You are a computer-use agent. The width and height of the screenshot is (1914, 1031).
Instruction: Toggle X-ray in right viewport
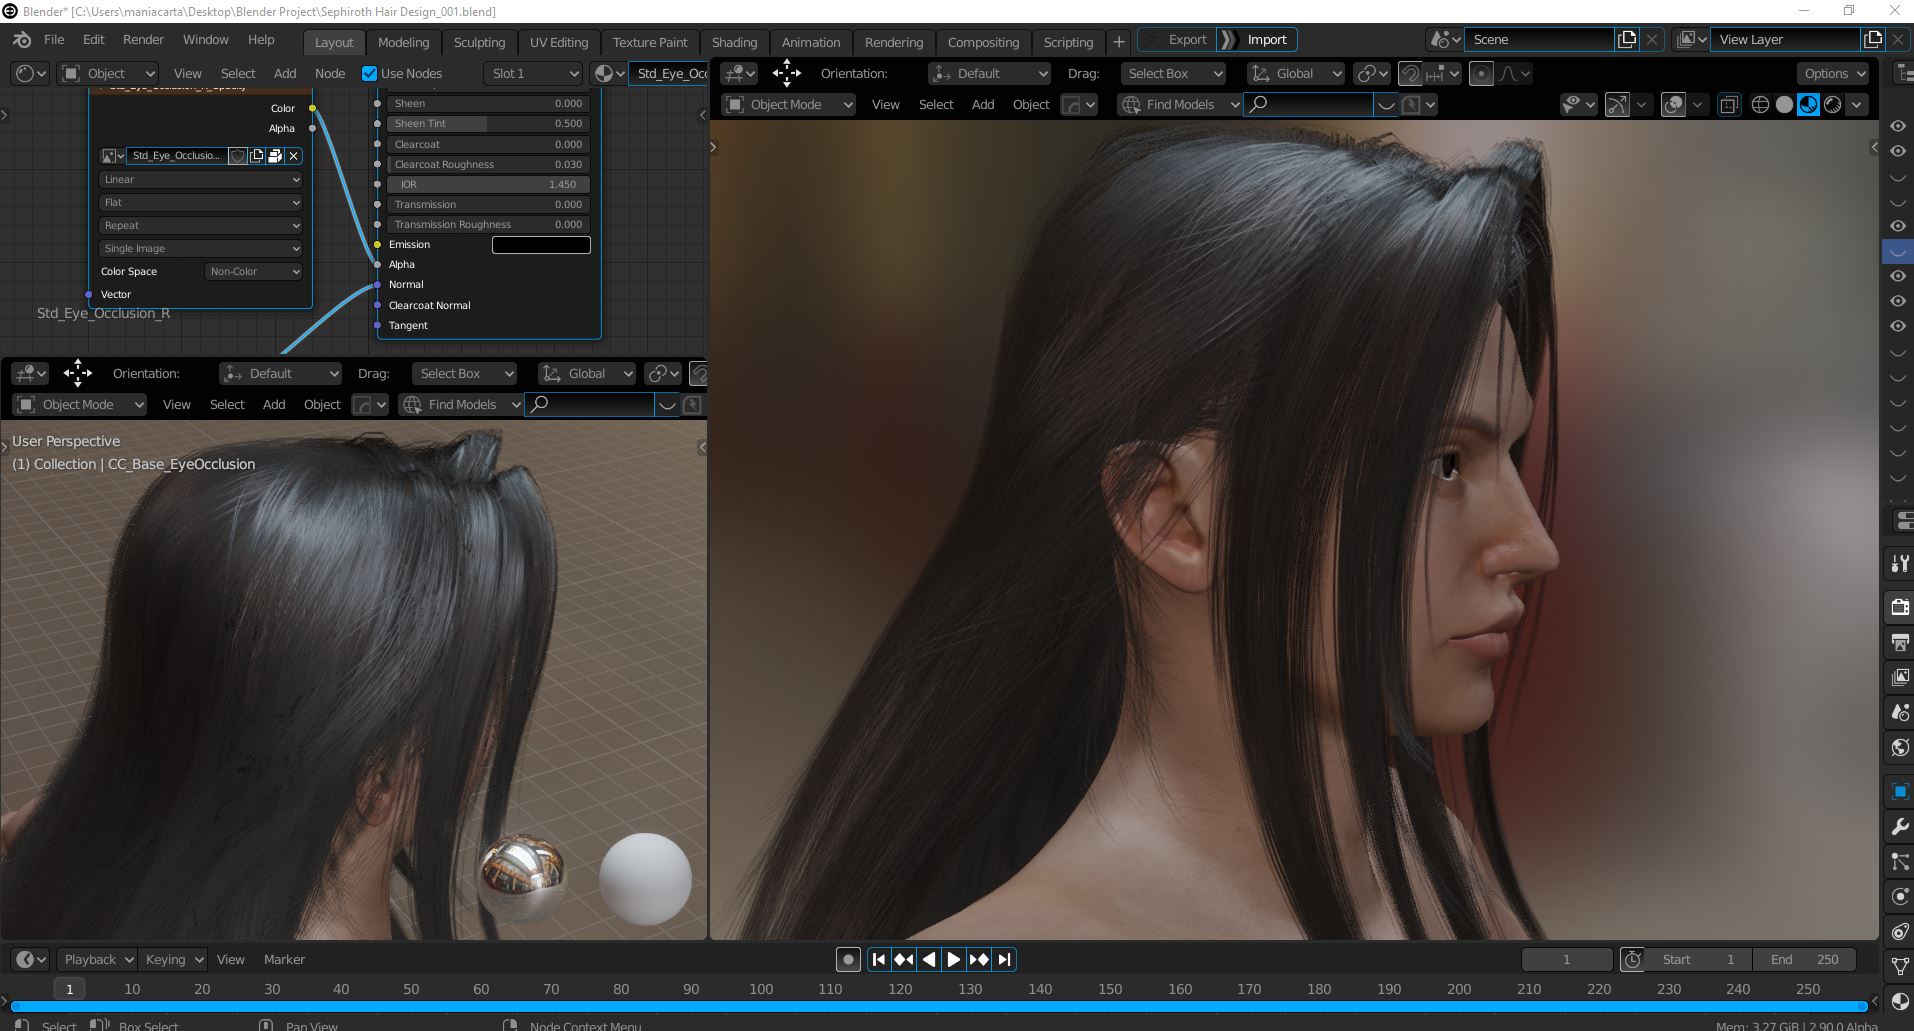tap(1728, 104)
